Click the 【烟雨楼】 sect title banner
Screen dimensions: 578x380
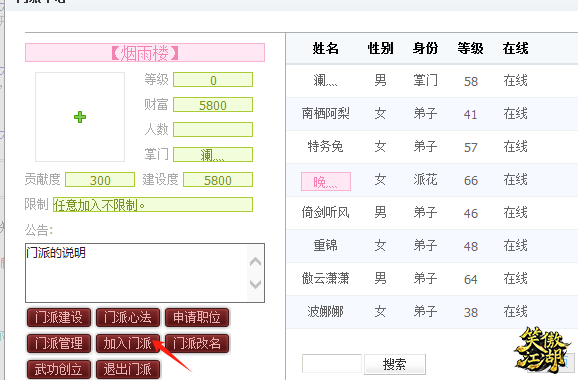pyautogui.click(x=145, y=53)
